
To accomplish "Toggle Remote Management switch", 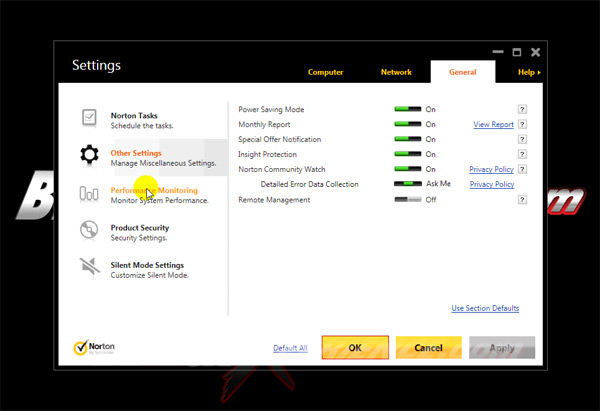I will tap(408, 200).
